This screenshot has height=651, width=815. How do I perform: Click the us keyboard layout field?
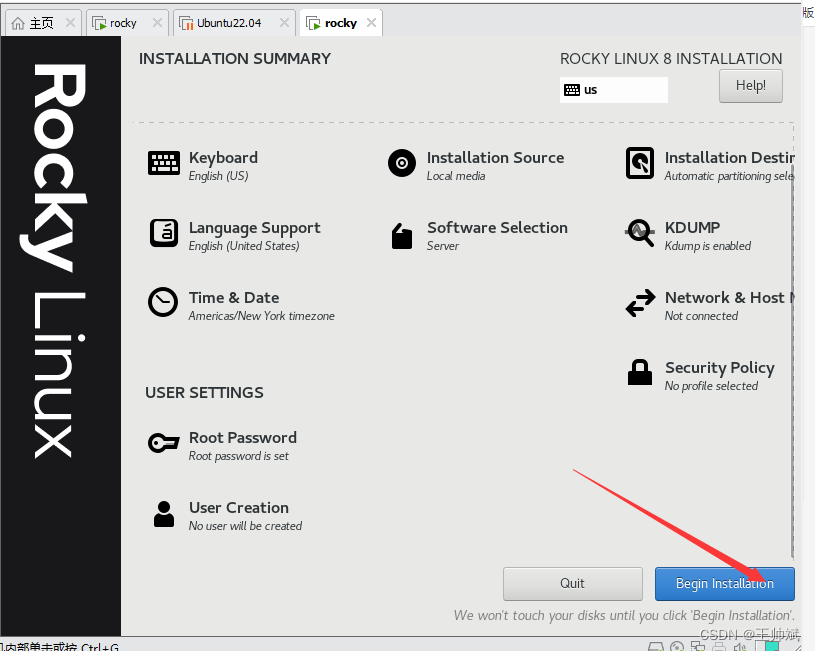click(614, 90)
